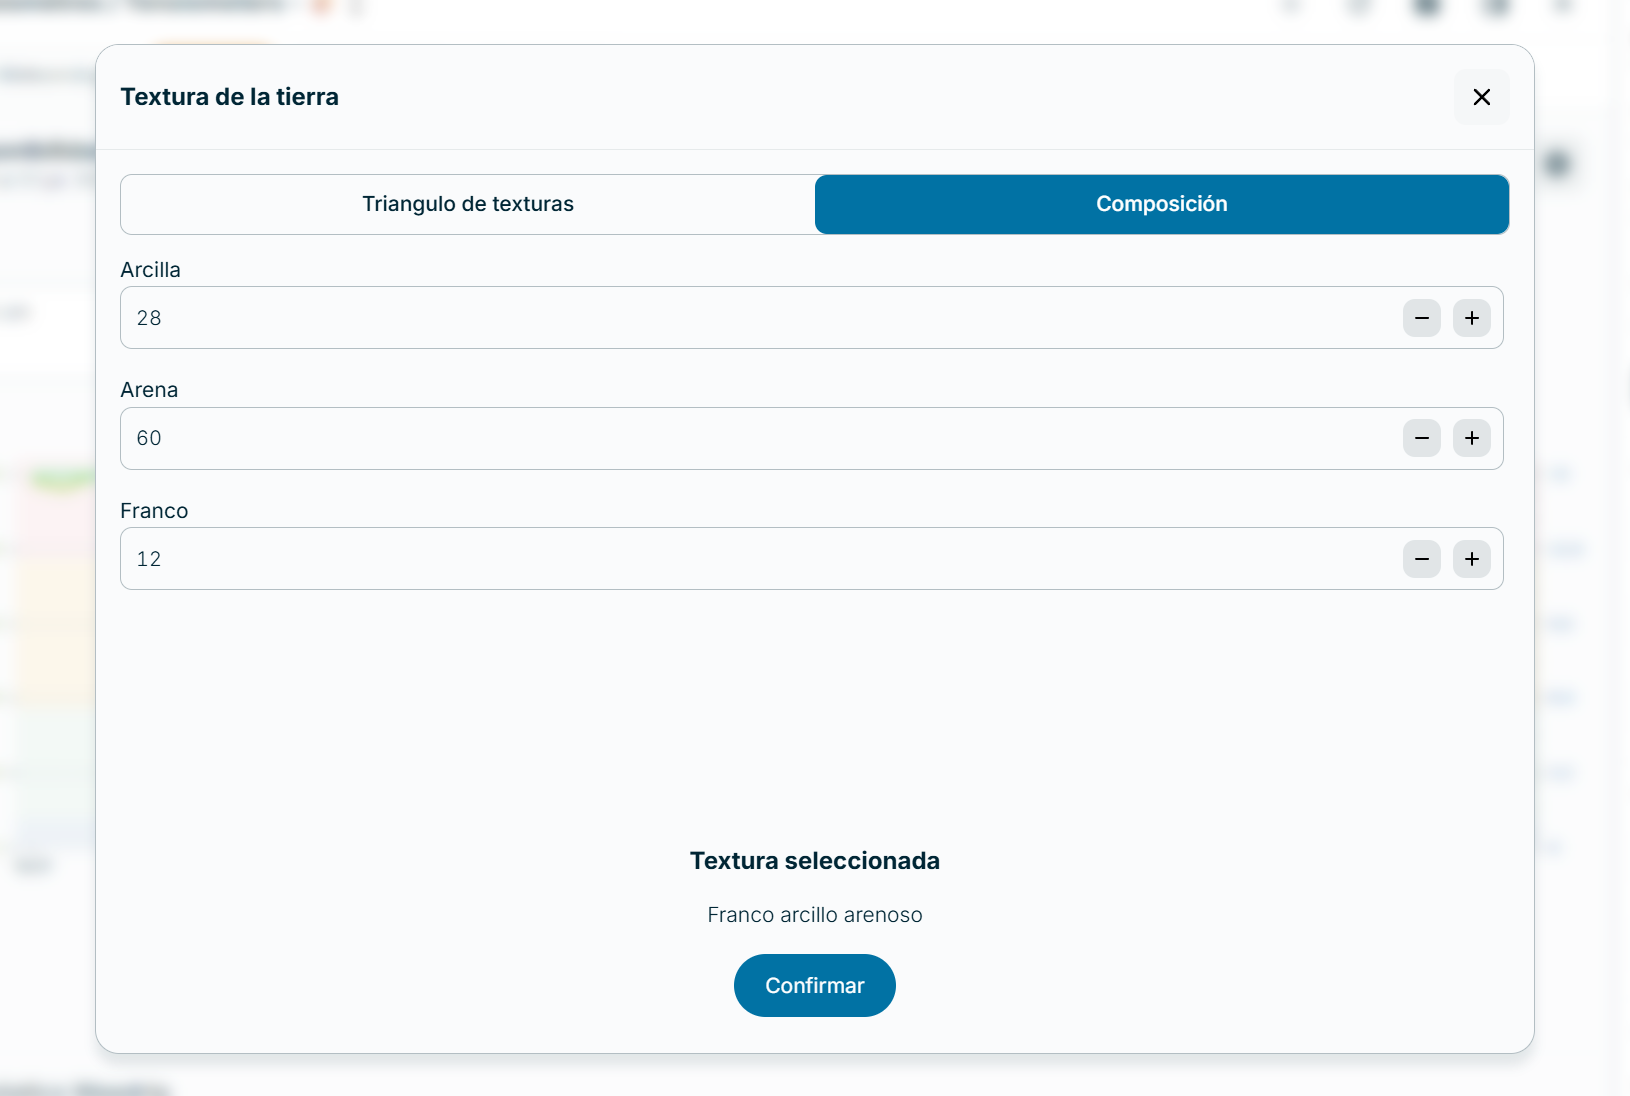Increase the Franco value with plus
Screen dimensions: 1630x1096
tap(1471, 559)
